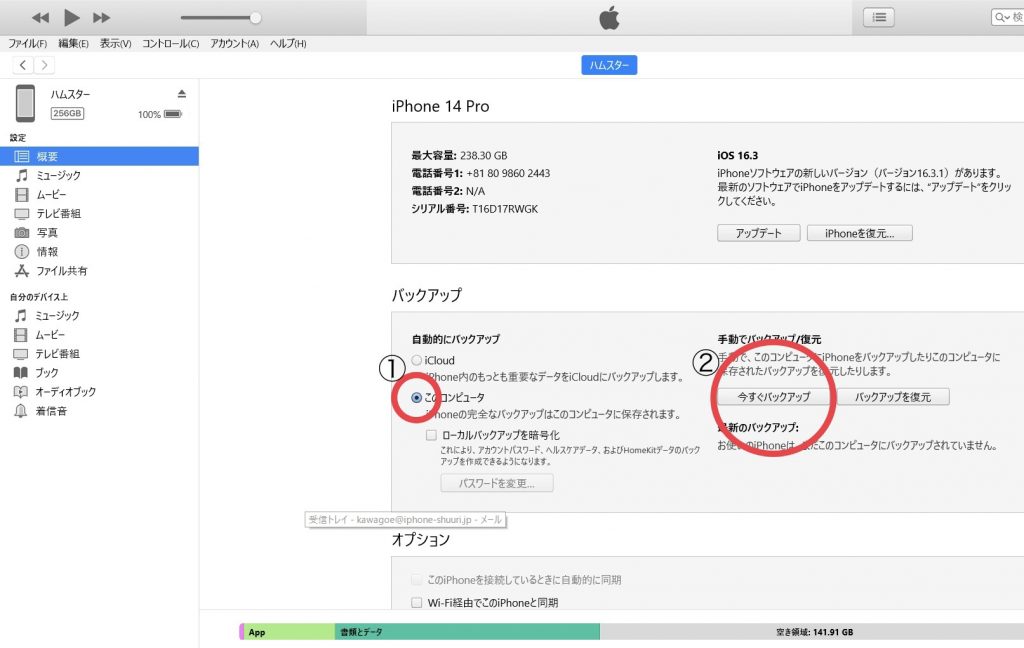The image size is (1024, 648).
Task: Select the このコンピュータ radio button
Action: click(x=417, y=397)
